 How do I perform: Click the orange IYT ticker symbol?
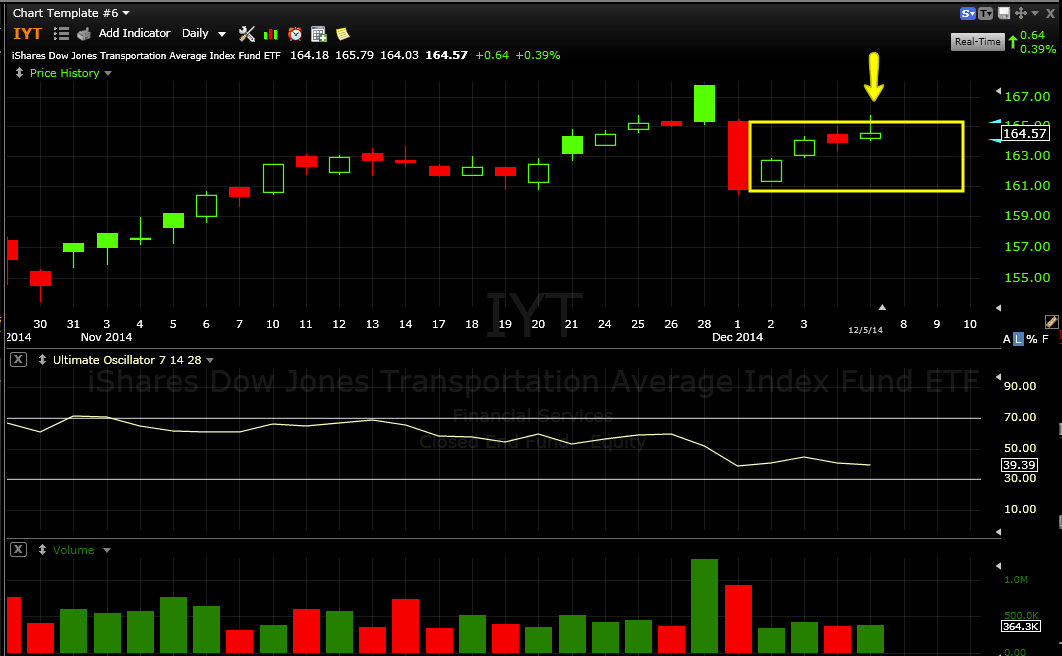point(28,34)
